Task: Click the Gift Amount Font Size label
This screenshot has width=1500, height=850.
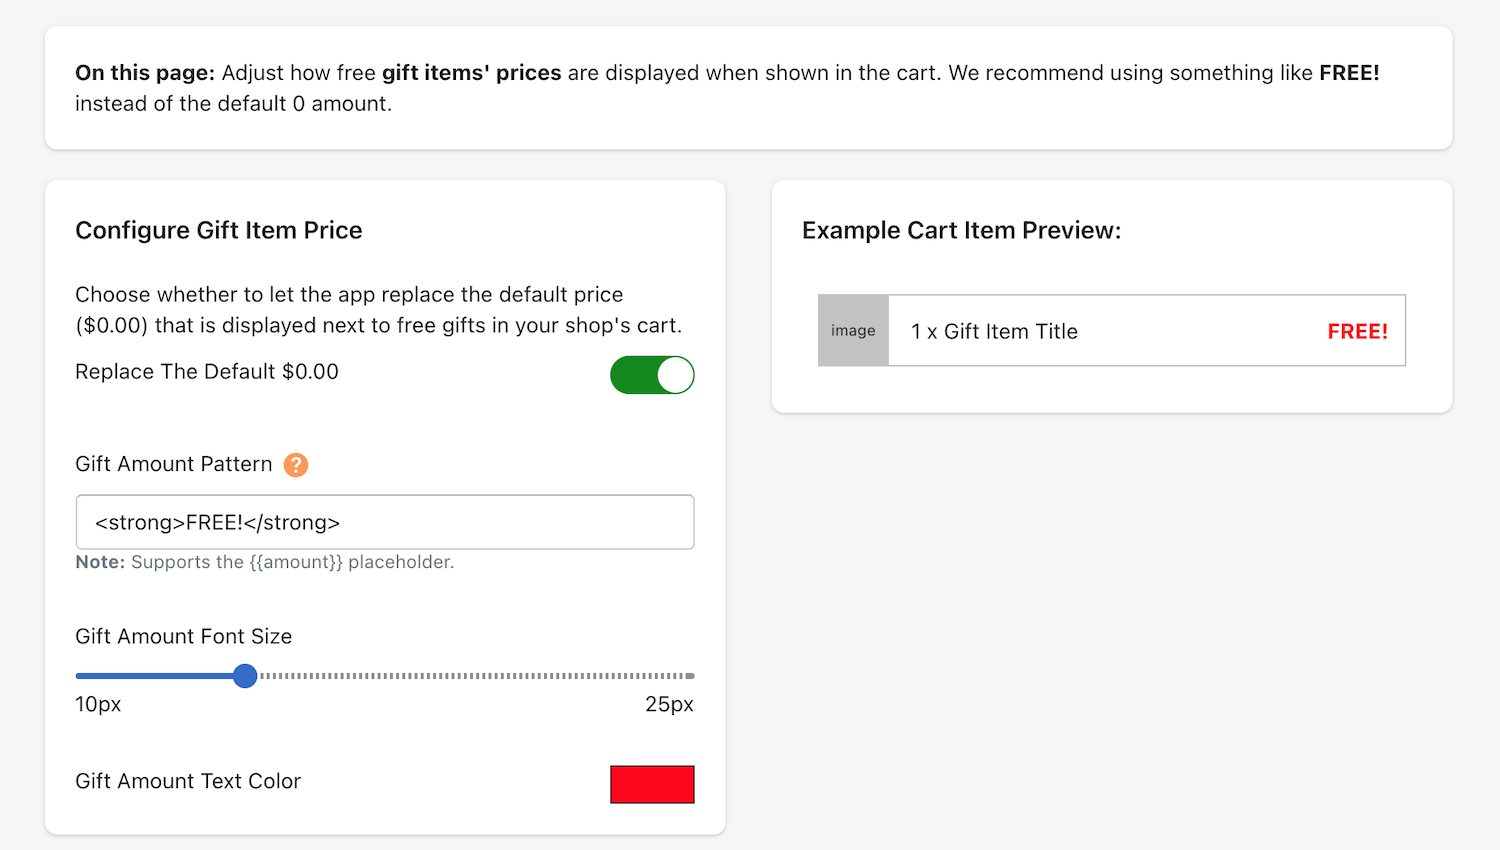Action: 184,636
